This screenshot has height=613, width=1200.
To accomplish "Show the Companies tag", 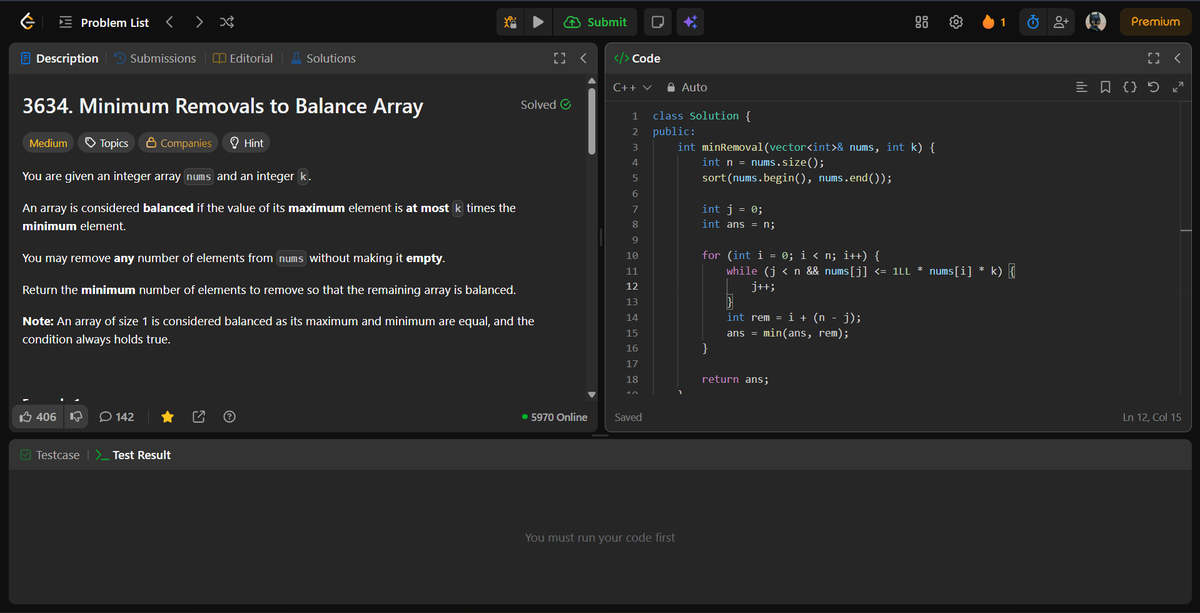I will tap(179, 143).
